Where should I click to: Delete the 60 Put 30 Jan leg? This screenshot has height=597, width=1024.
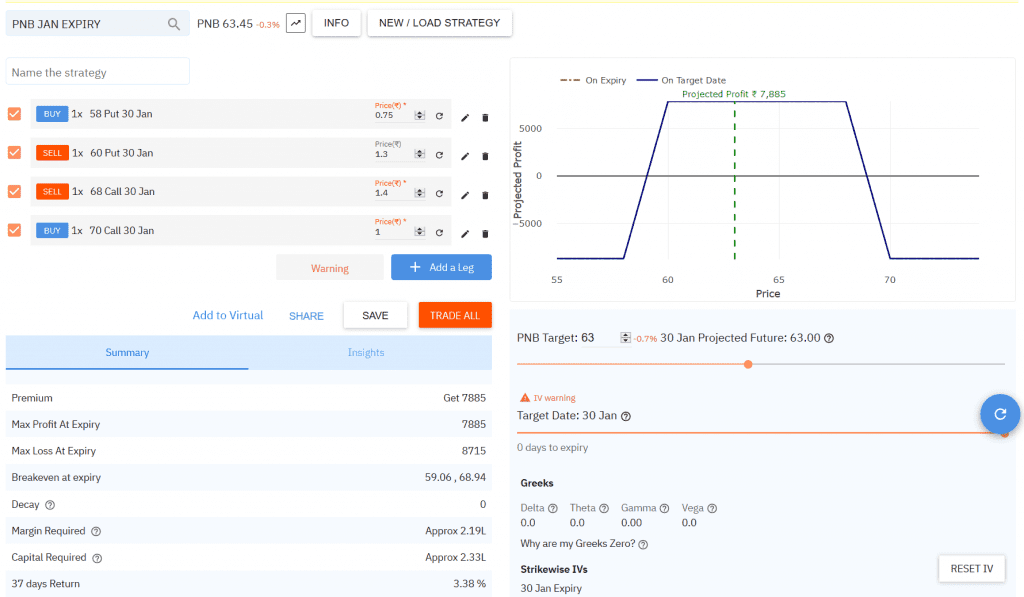coord(485,156)
